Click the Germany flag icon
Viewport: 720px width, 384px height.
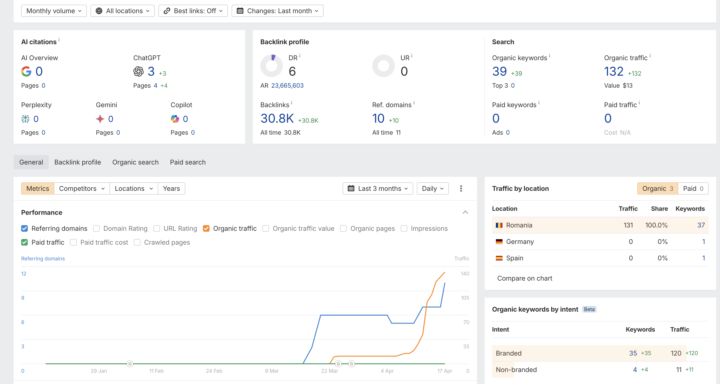499,242
